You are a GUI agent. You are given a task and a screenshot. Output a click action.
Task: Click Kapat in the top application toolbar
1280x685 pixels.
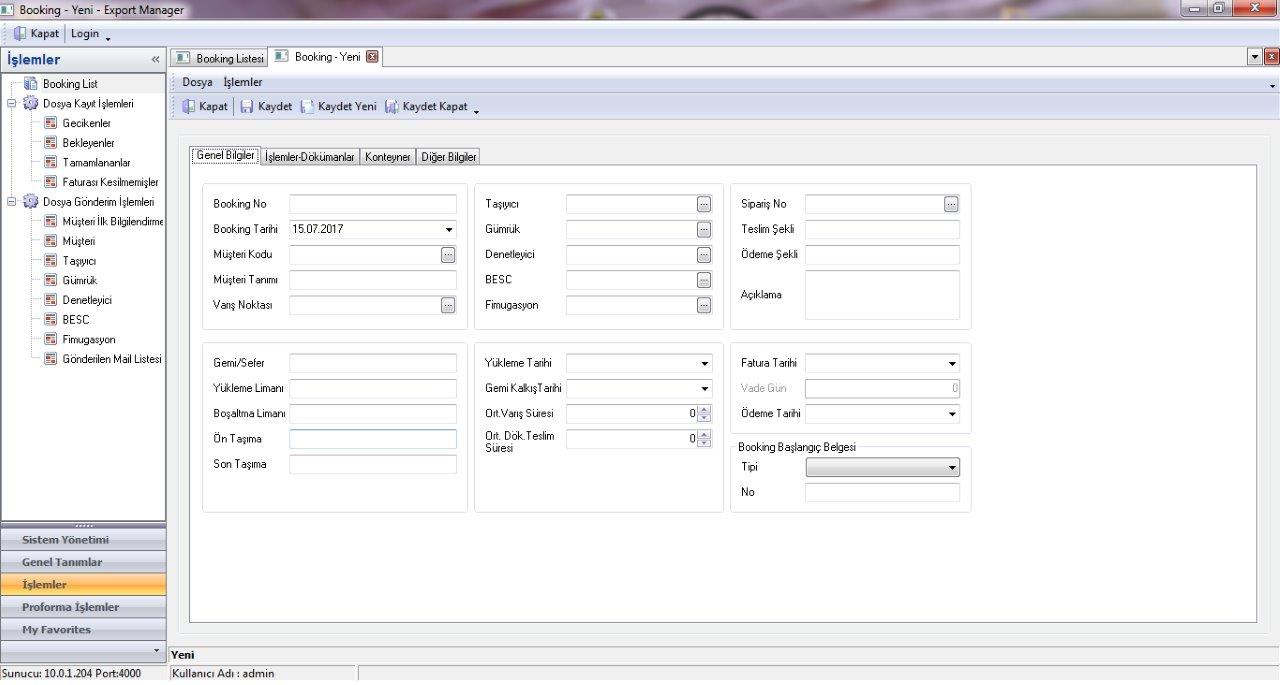tap(37, 34)
